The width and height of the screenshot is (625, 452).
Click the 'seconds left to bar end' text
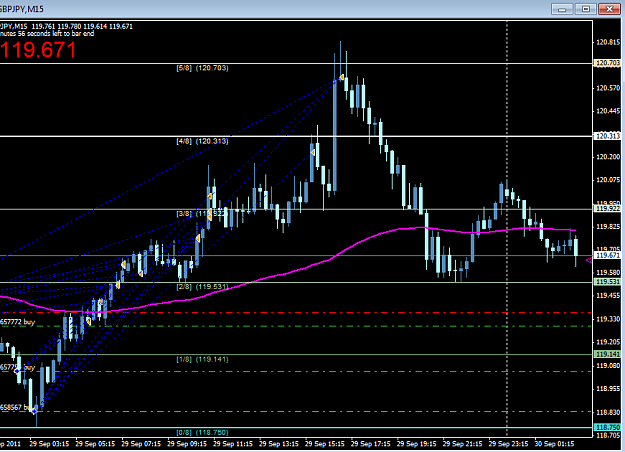(x=56, y=34)
